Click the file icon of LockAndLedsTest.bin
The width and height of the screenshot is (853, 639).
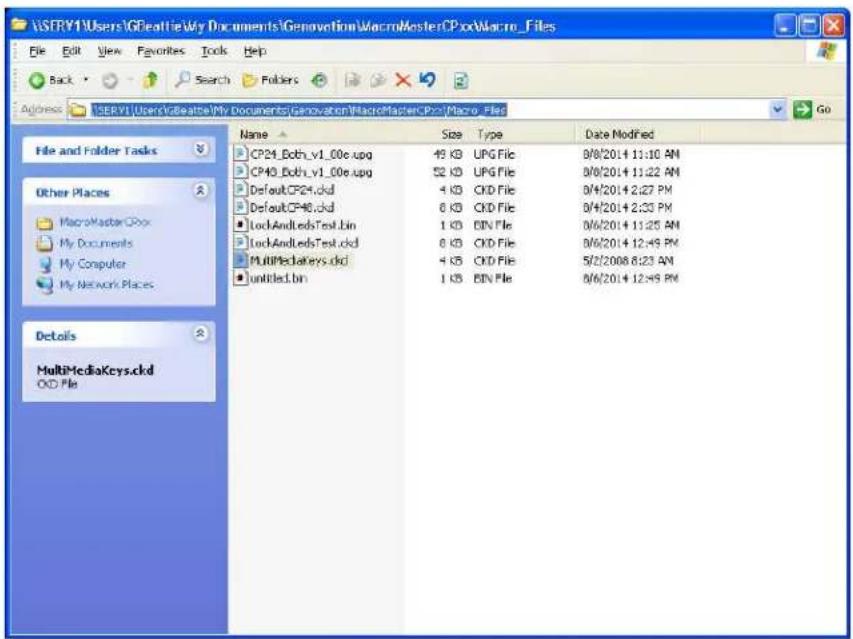pyautogui.click(x=240, y=225)
